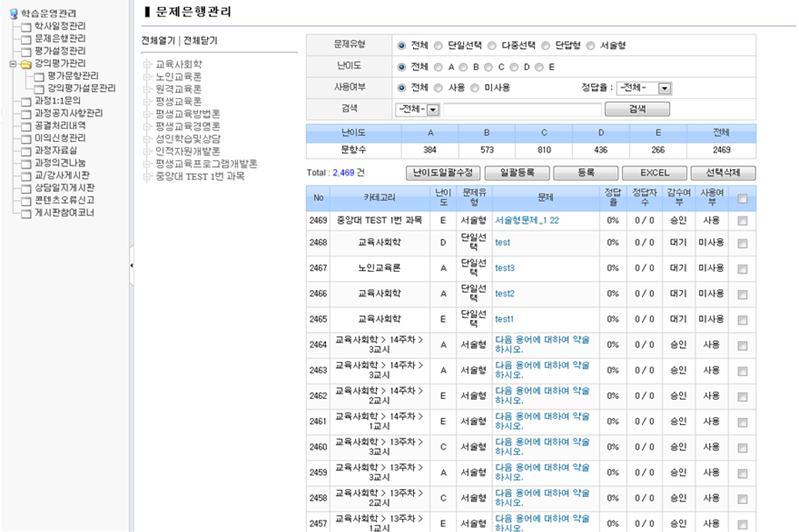
Task: Click the 학습운영관리 root icon
Action: [x=12, y=13]
